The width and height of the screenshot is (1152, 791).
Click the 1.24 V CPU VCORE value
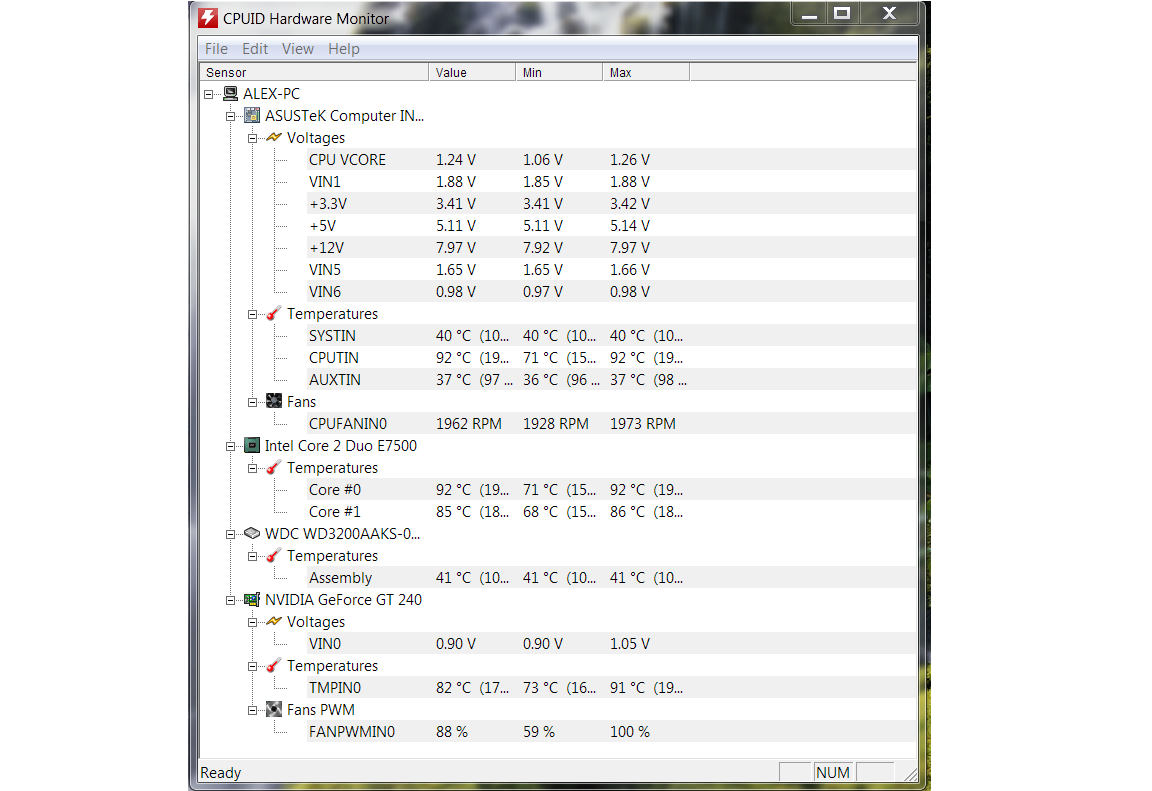(456, 159)
